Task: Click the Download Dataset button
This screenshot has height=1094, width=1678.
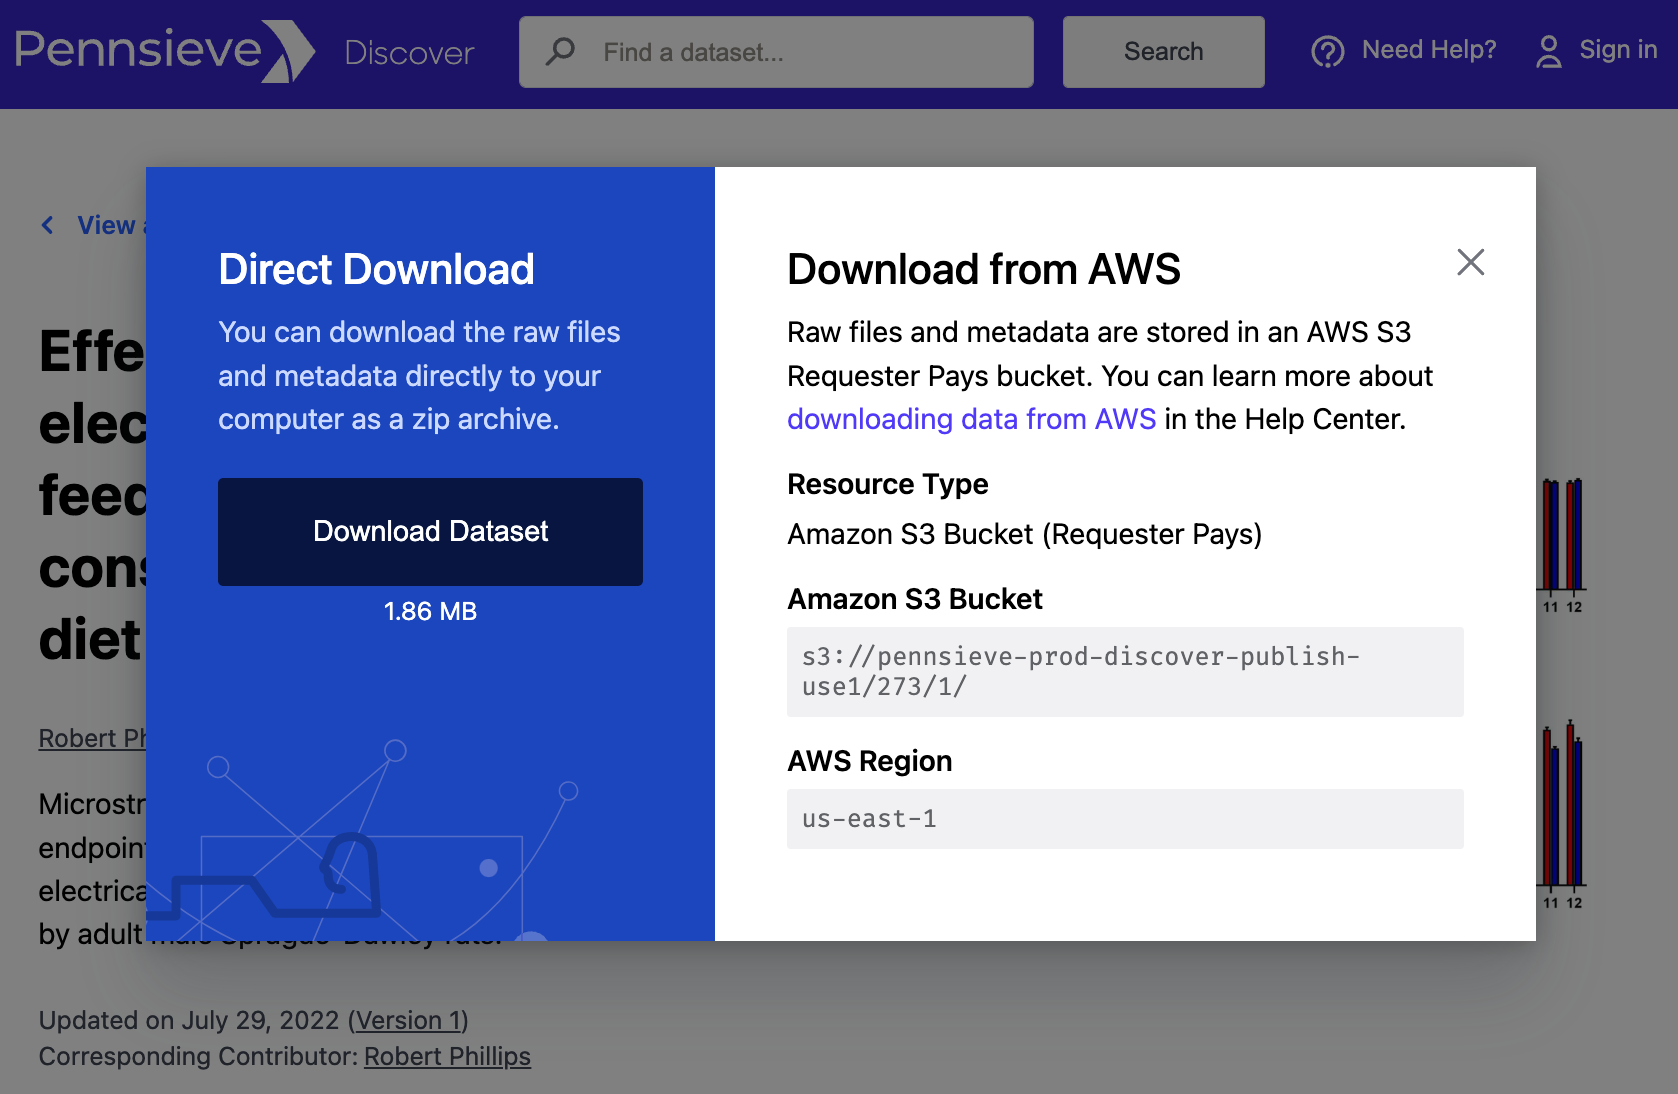Action: (430, 532)
